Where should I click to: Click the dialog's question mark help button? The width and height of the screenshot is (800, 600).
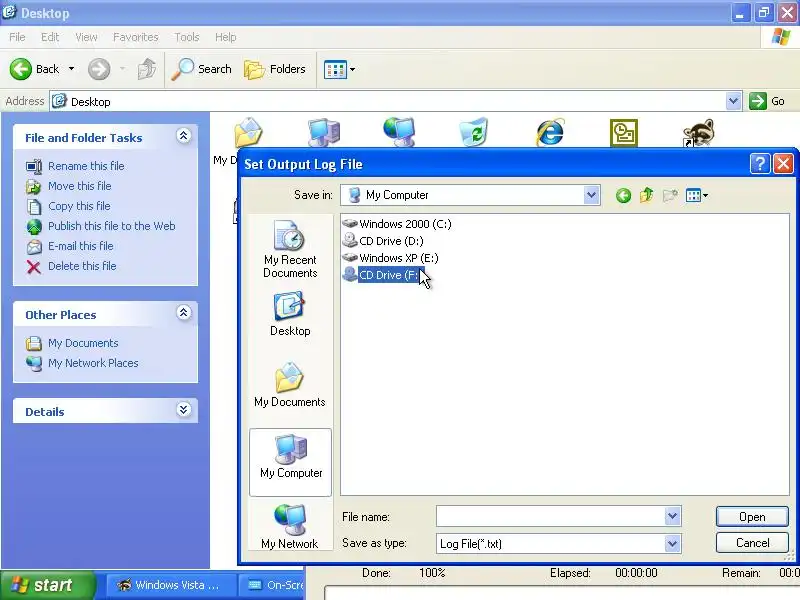click(x=760, y=164)
